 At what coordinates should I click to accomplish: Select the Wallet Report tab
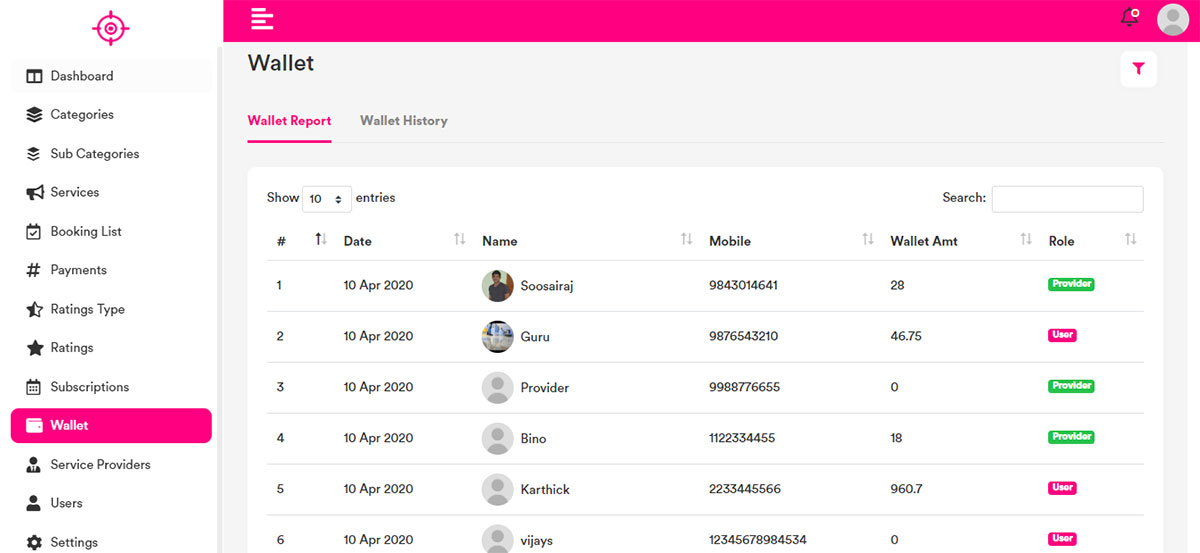coord(289,121)
